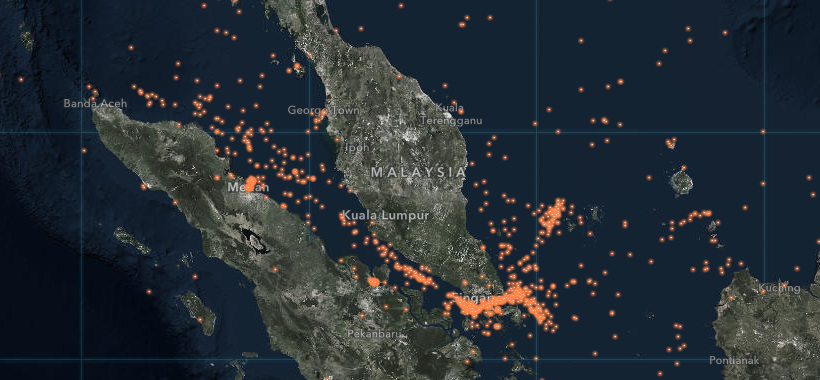Image resolution: width=820 pixels, height=380 pixels.
Task: Click the Kuching city label
Action: 779,289
